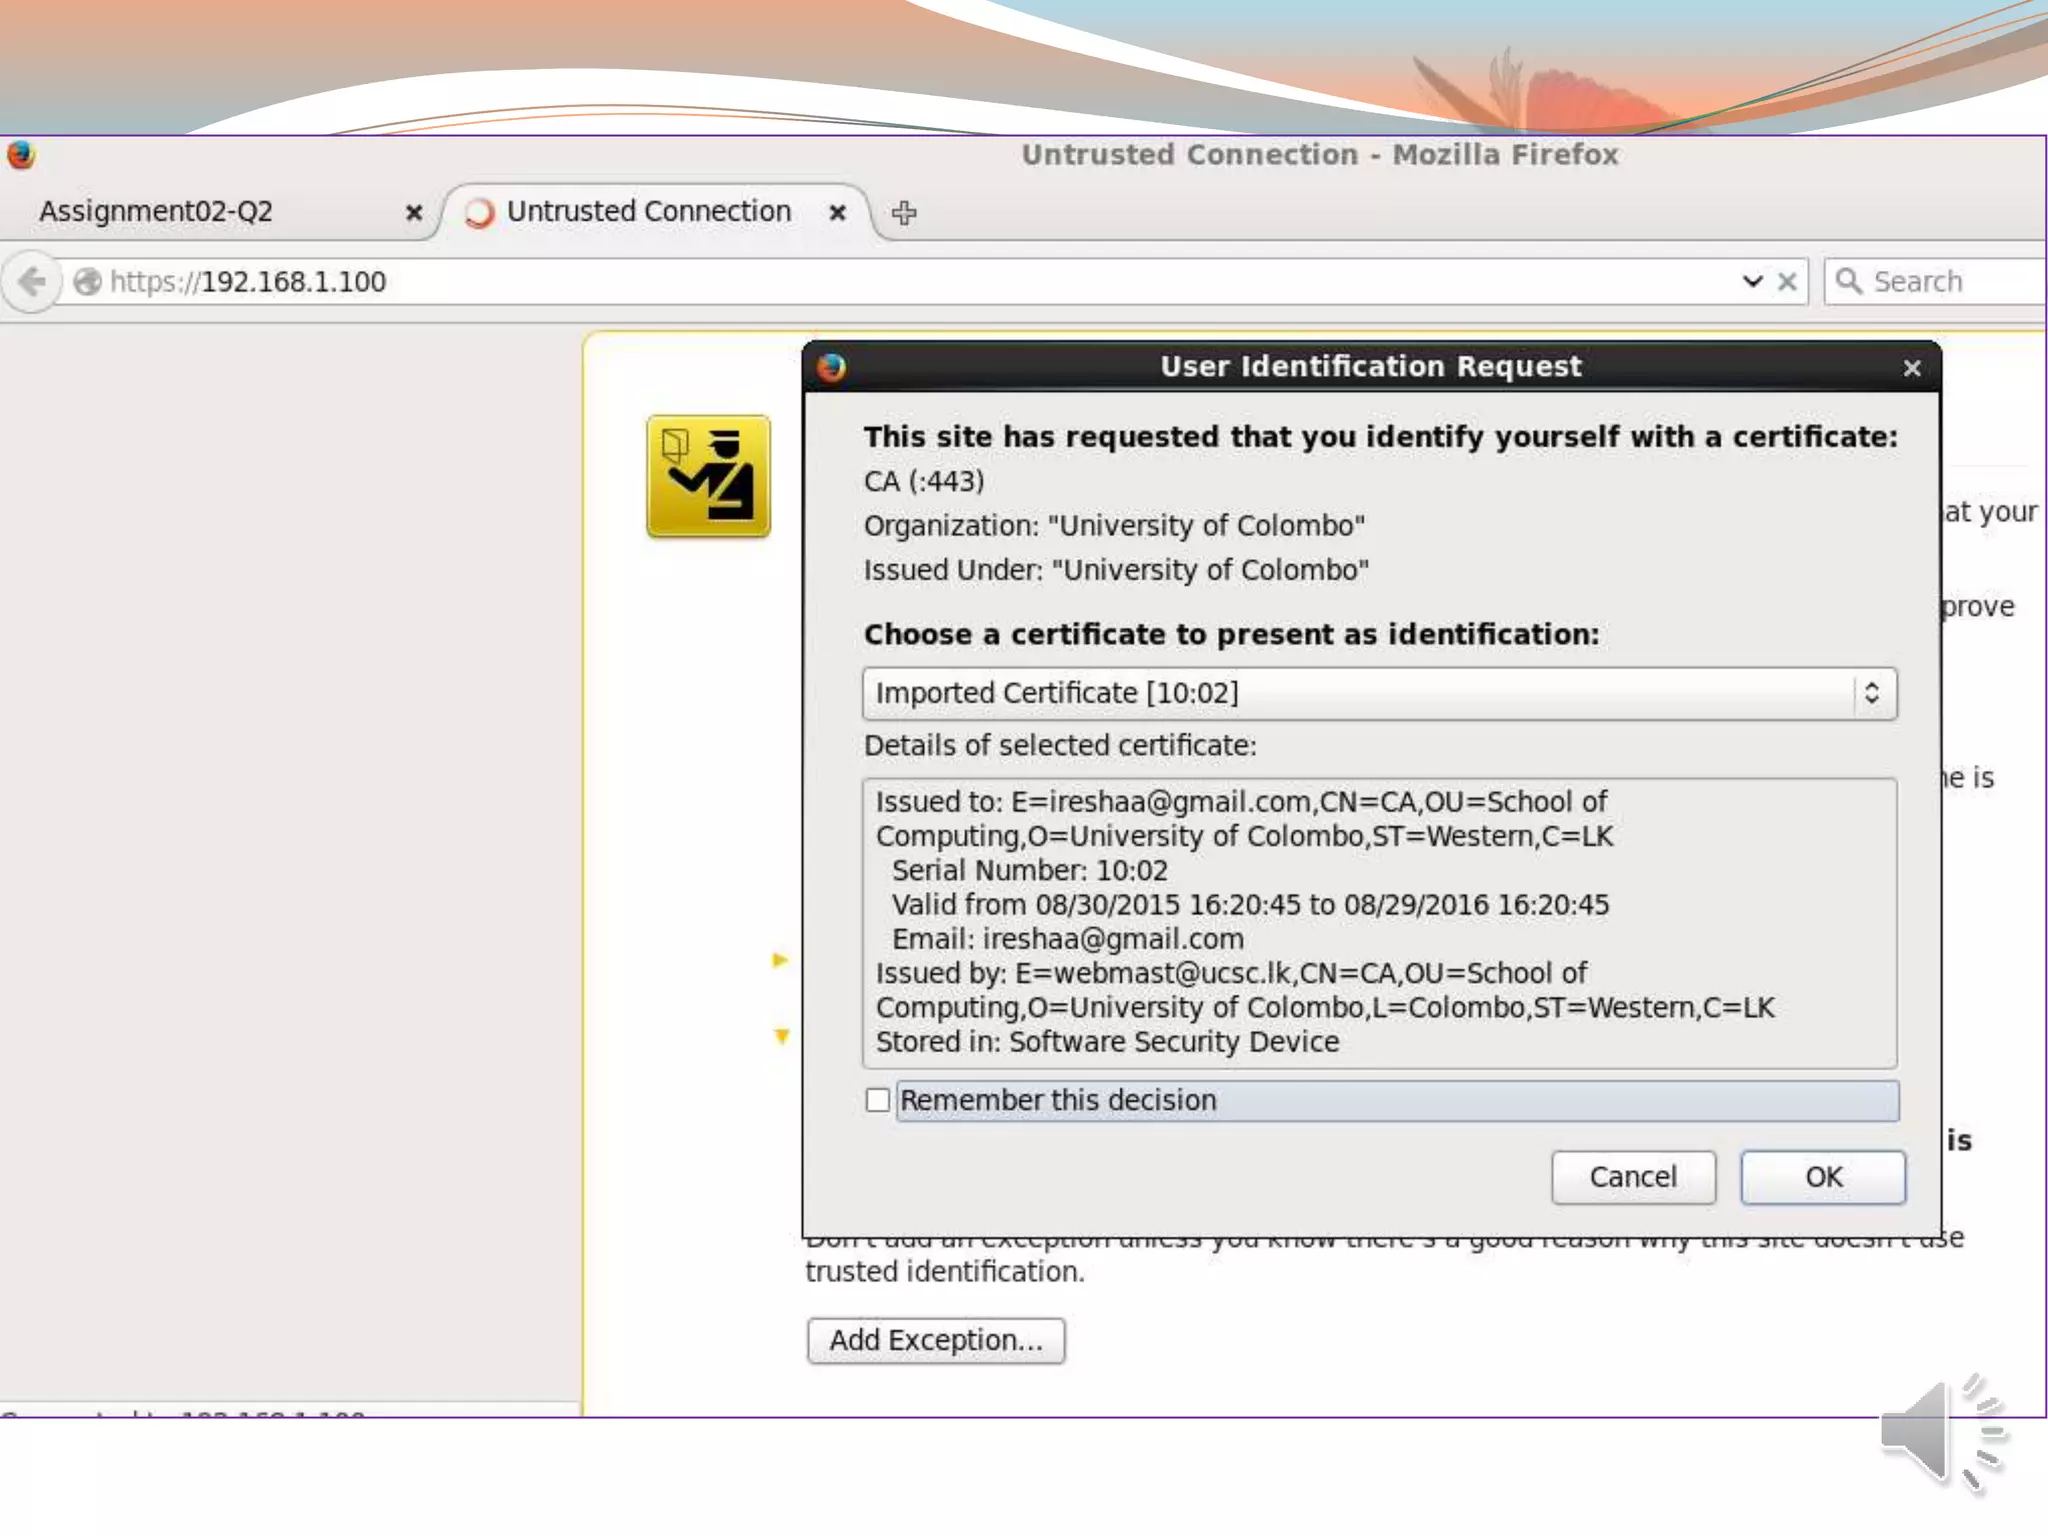Viewport: 2048px width, 1536px height.
Task: Expand the address bar history dropdown arrow
Action: [1752, 282]
